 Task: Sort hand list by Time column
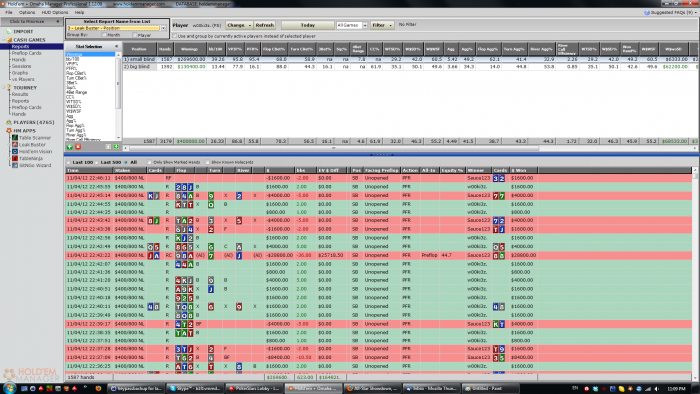[x=89, y=170]
